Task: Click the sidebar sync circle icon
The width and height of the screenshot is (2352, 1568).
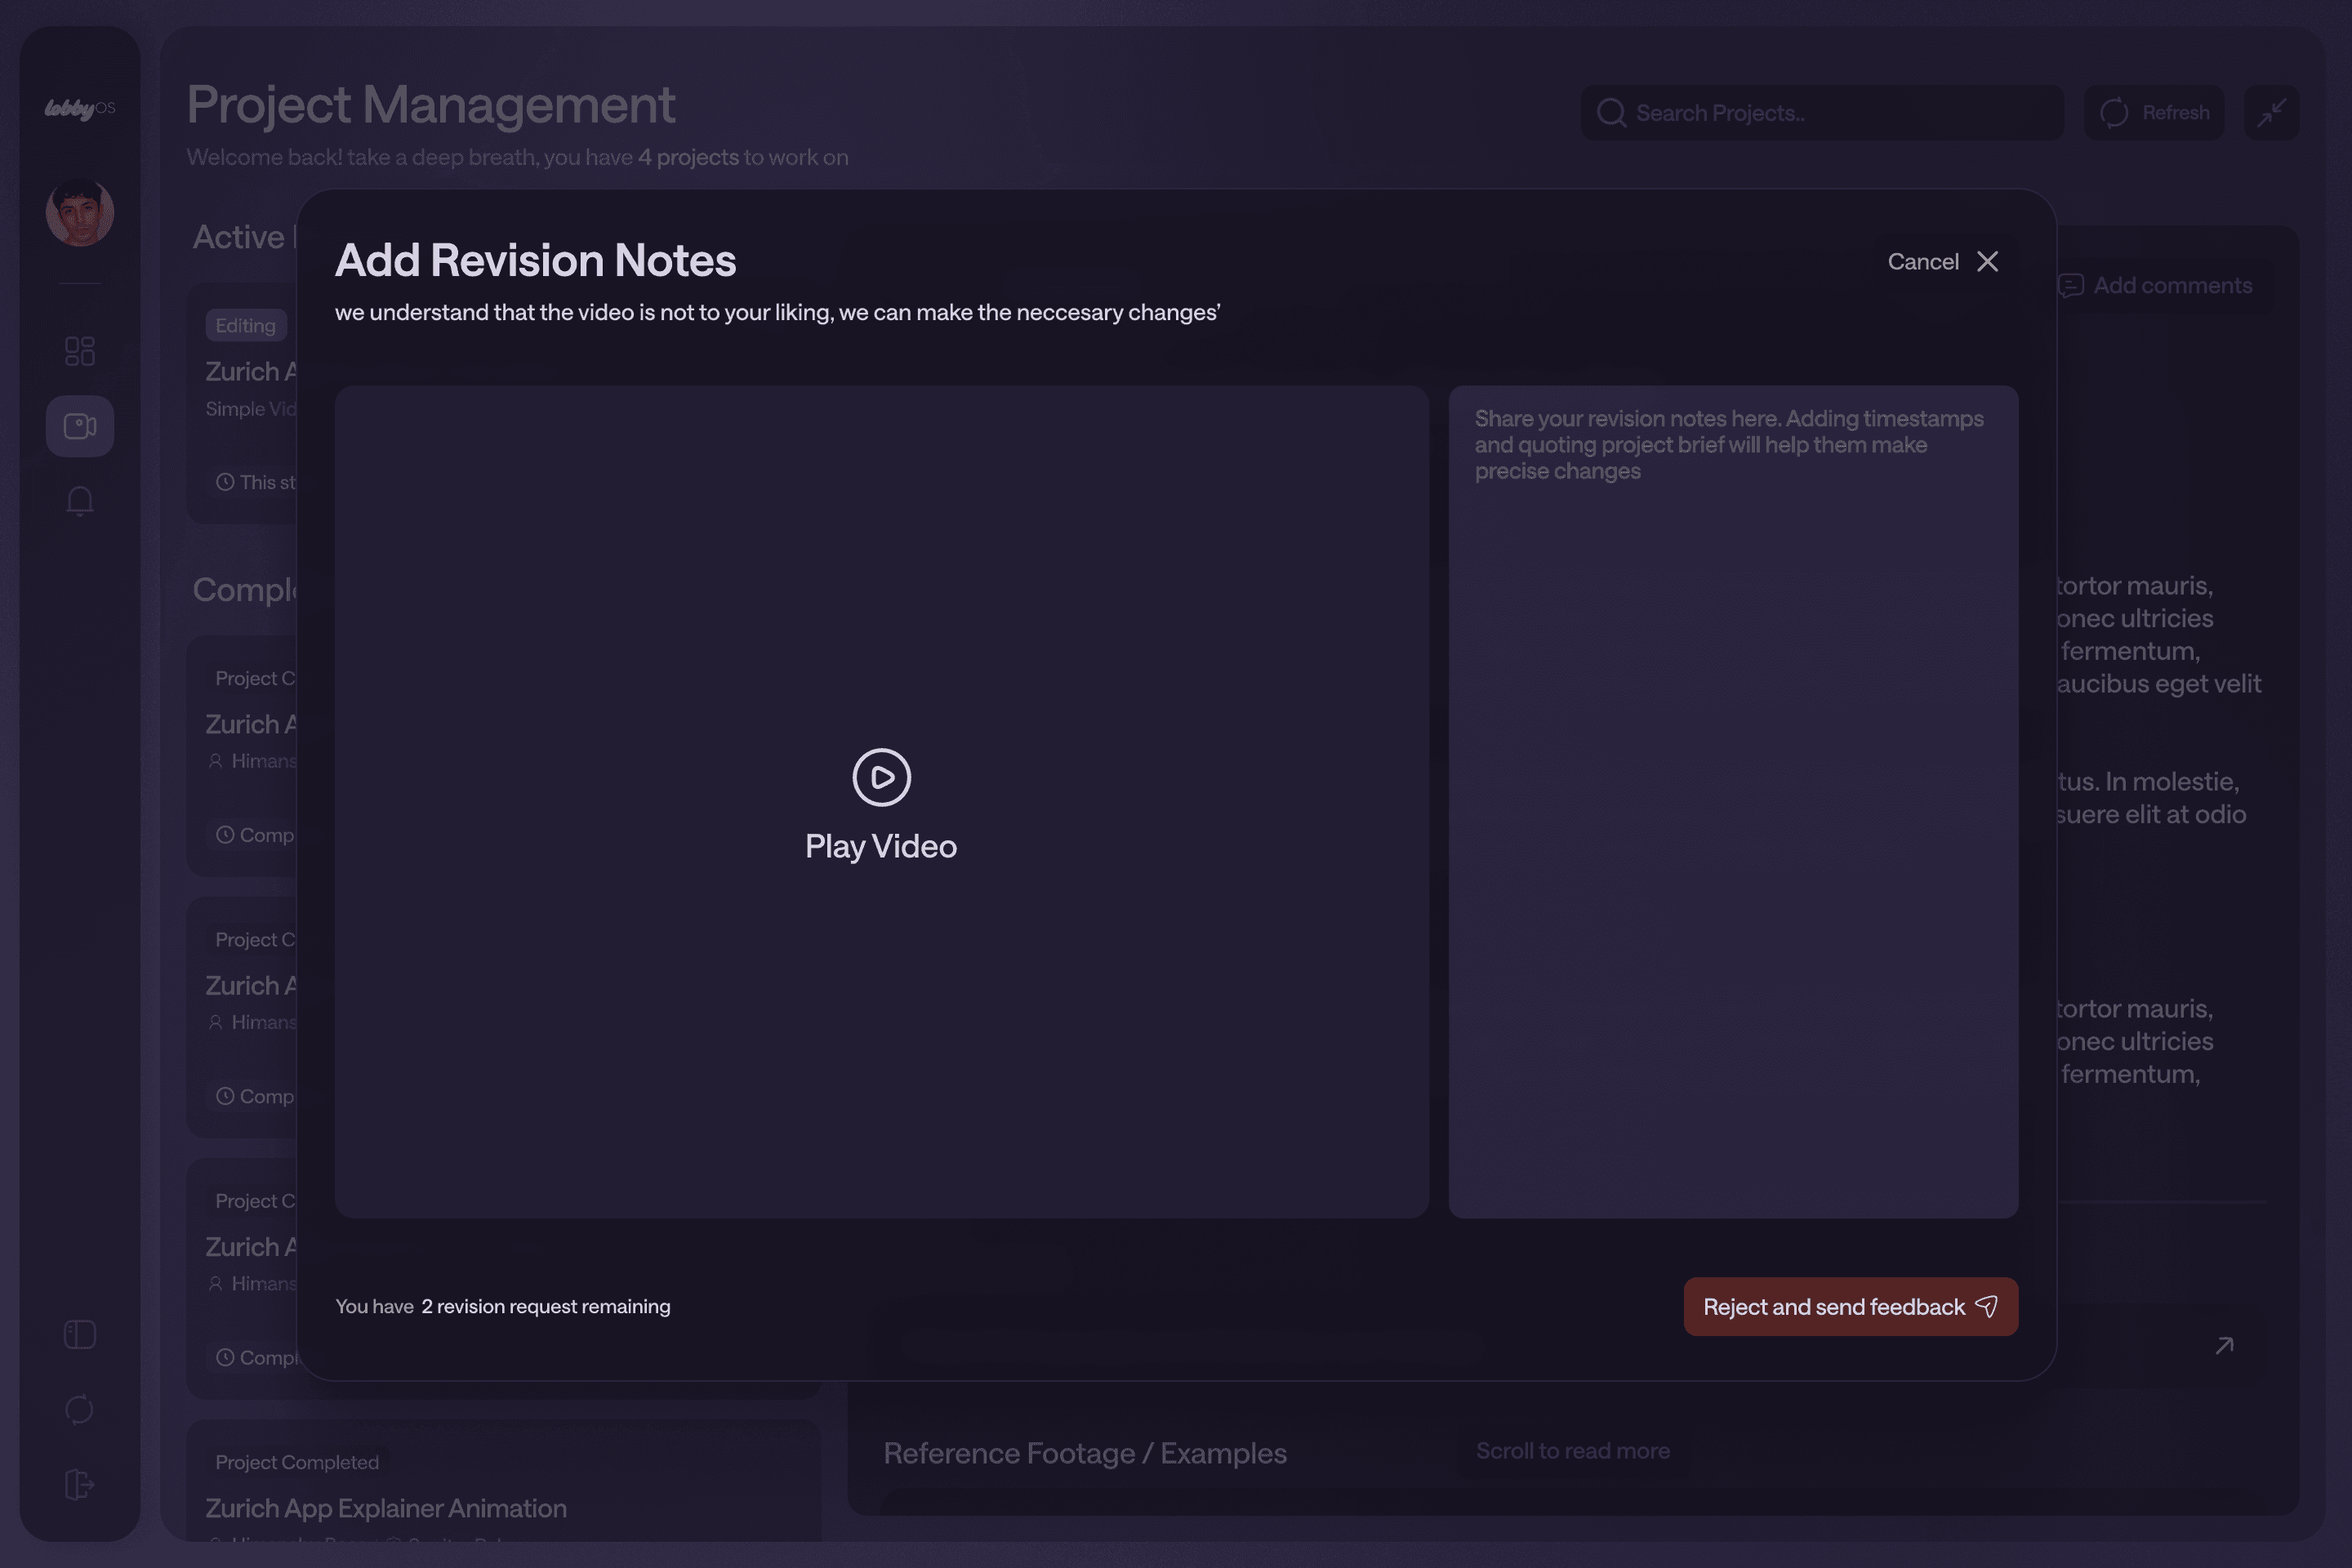Action: (80, 1410)
